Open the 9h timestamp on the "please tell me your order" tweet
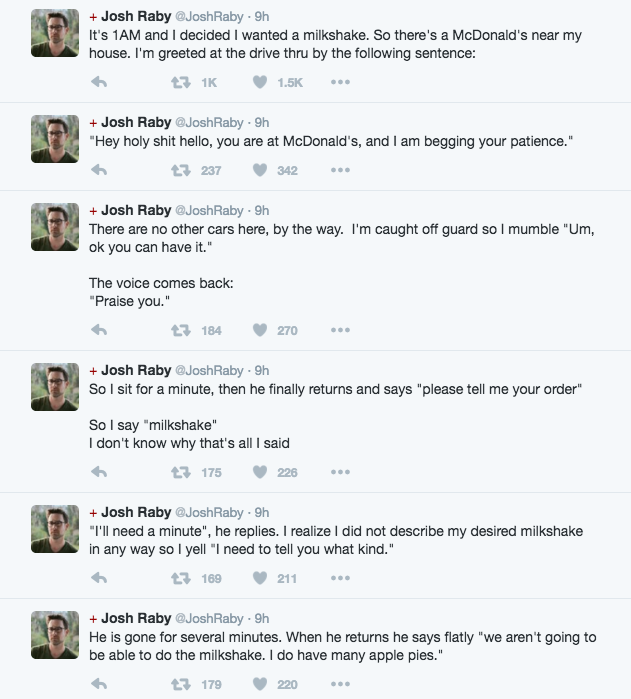Viewport: 631px width, 699px height. tap(262, 370)
